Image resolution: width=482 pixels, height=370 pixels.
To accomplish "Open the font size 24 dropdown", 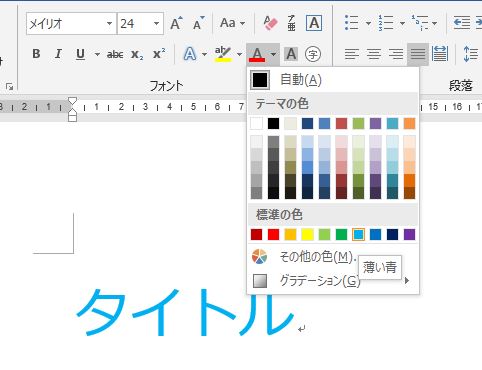I will (x=156, y=23).
